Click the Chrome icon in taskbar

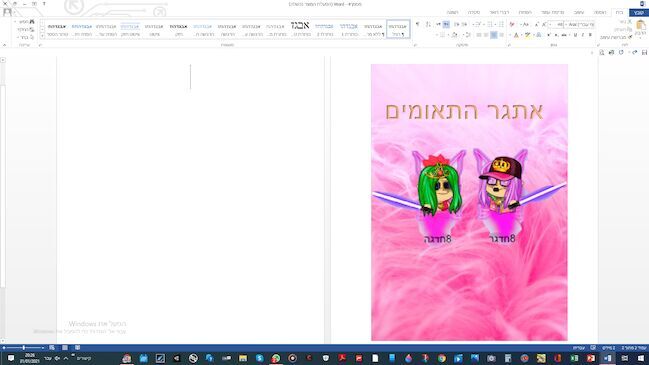pyautogui.click(x=442, y=358)
